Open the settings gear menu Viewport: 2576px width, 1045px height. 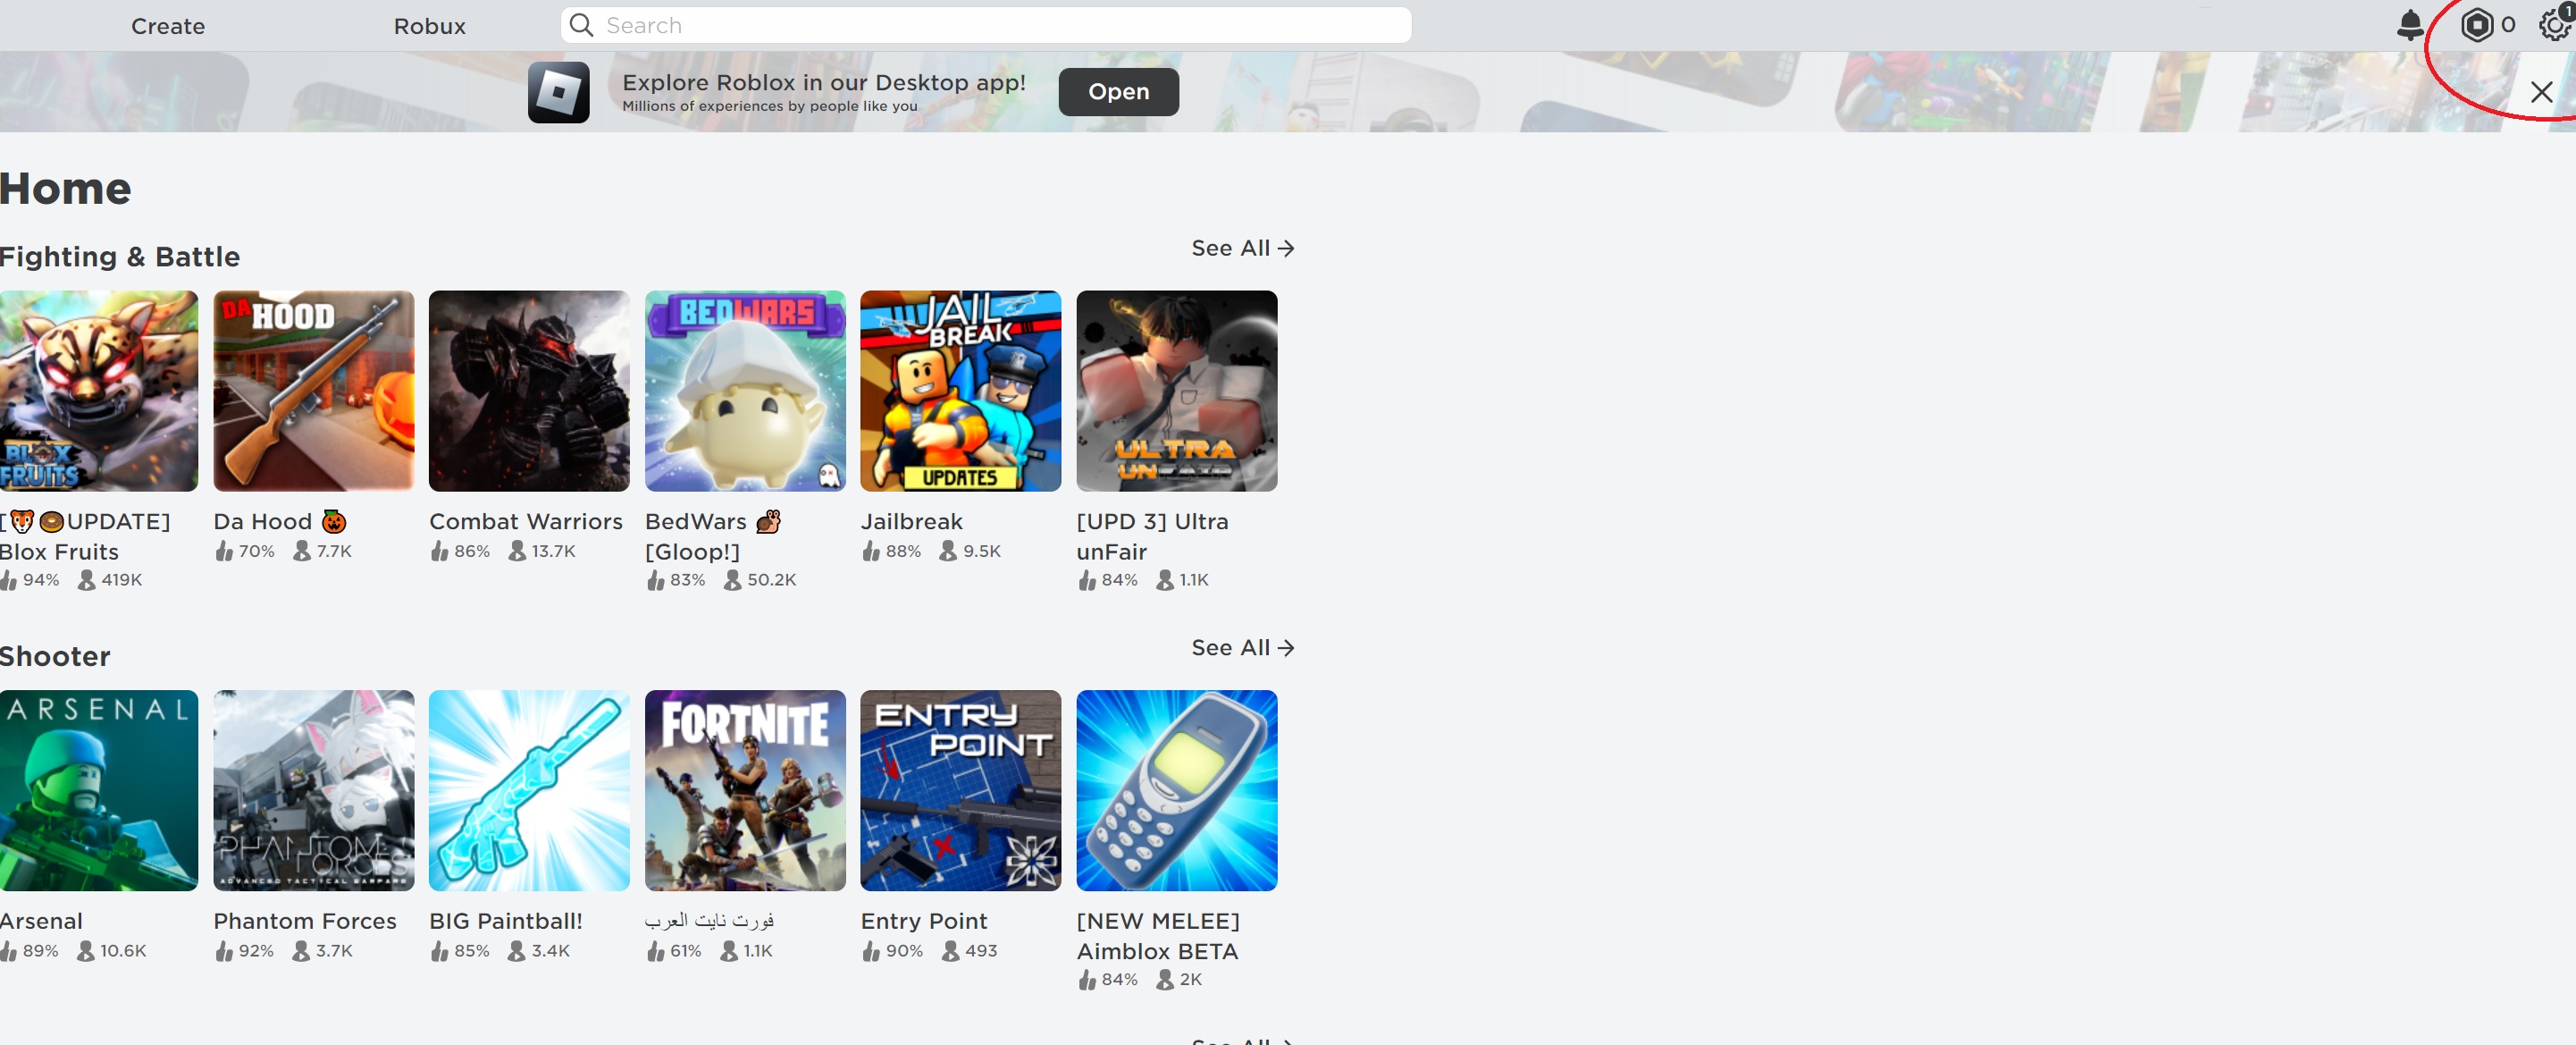pyautogui.click(x=2553, y=25)
